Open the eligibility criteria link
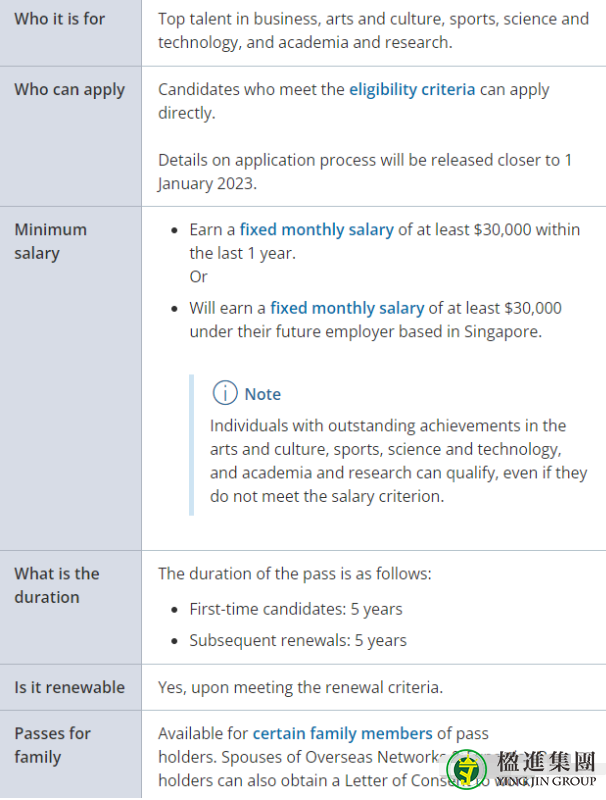Screen dimensions: 606x800 tap(412, 89)
